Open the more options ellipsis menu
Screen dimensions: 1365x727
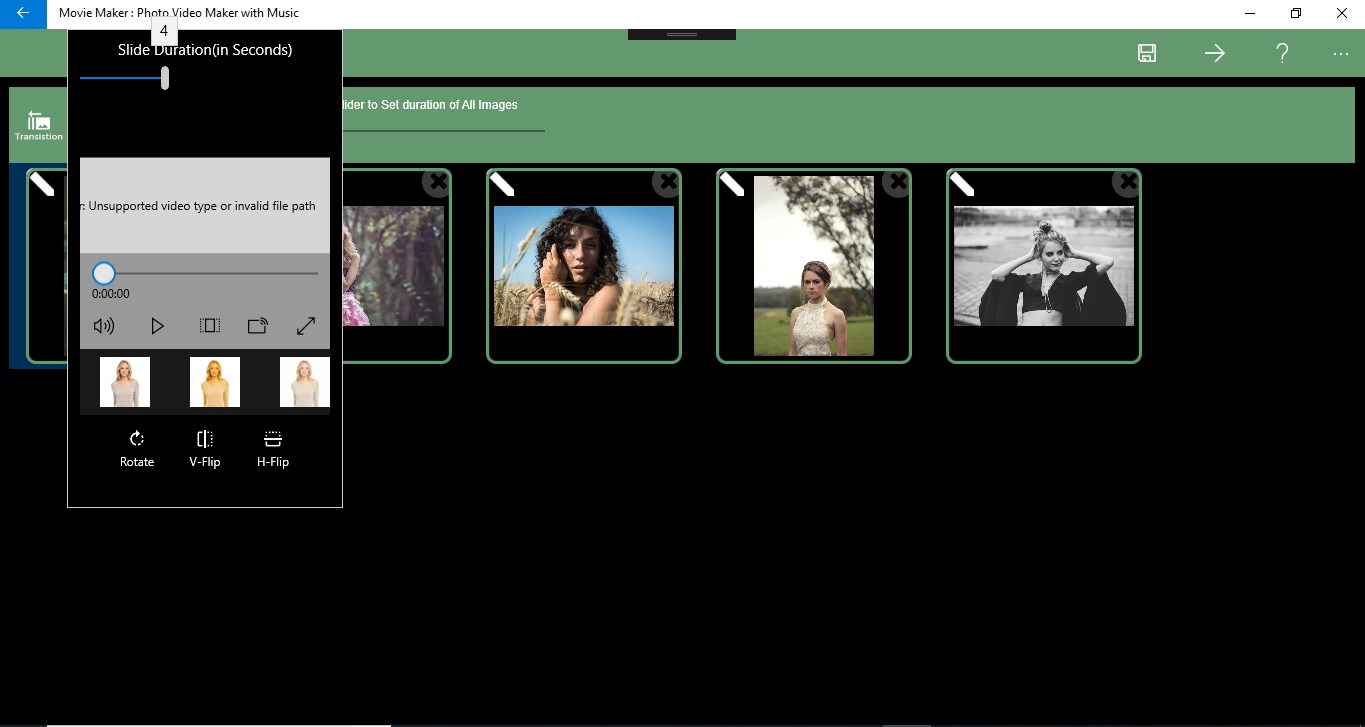click(1341, 54)
